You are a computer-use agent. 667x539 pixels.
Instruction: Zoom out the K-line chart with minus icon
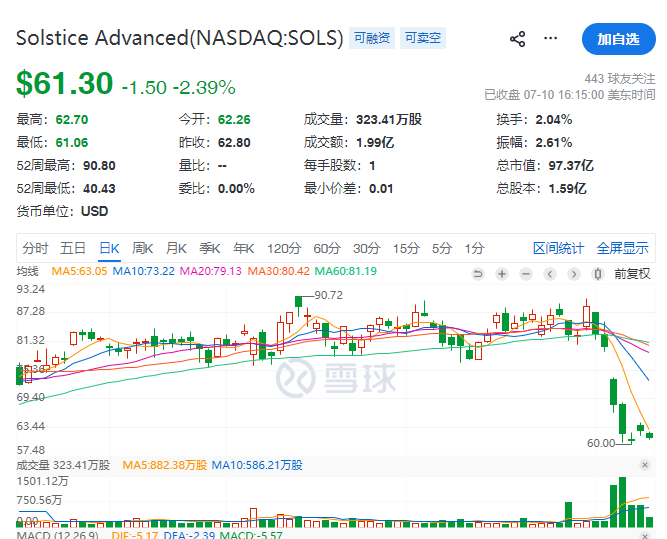[x=526, y=274]
